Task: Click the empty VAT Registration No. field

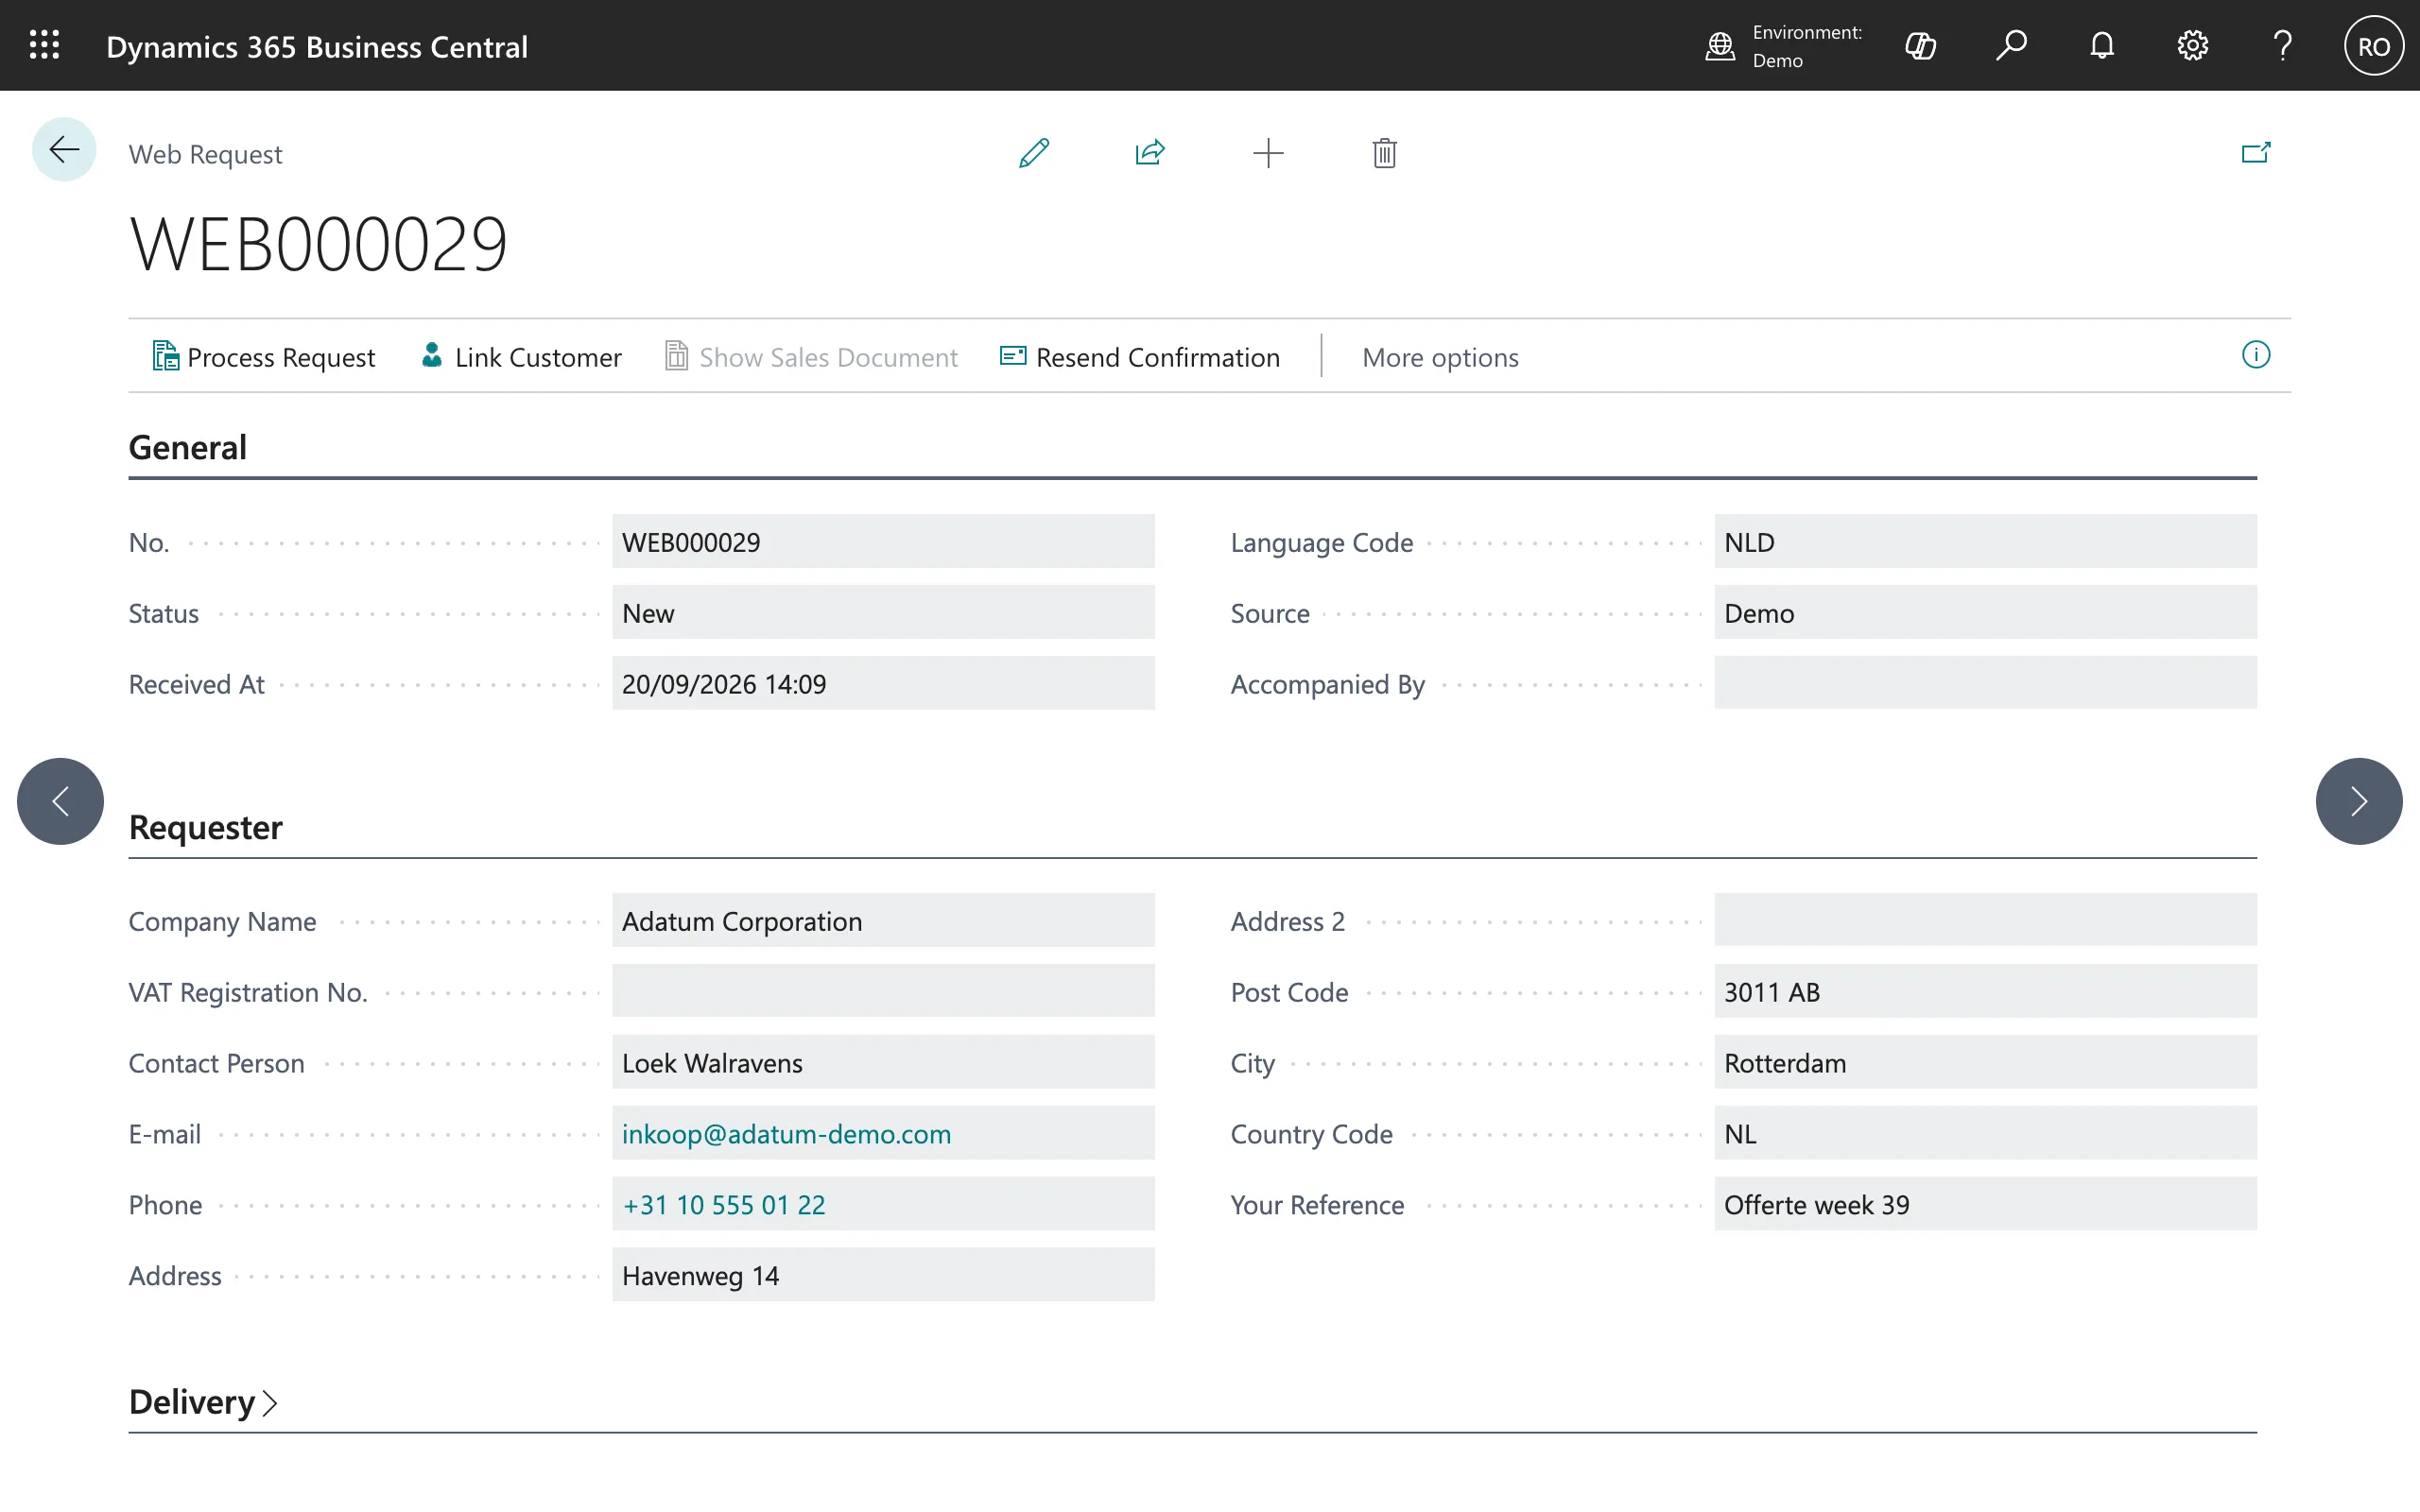Action: coord(883,992)
